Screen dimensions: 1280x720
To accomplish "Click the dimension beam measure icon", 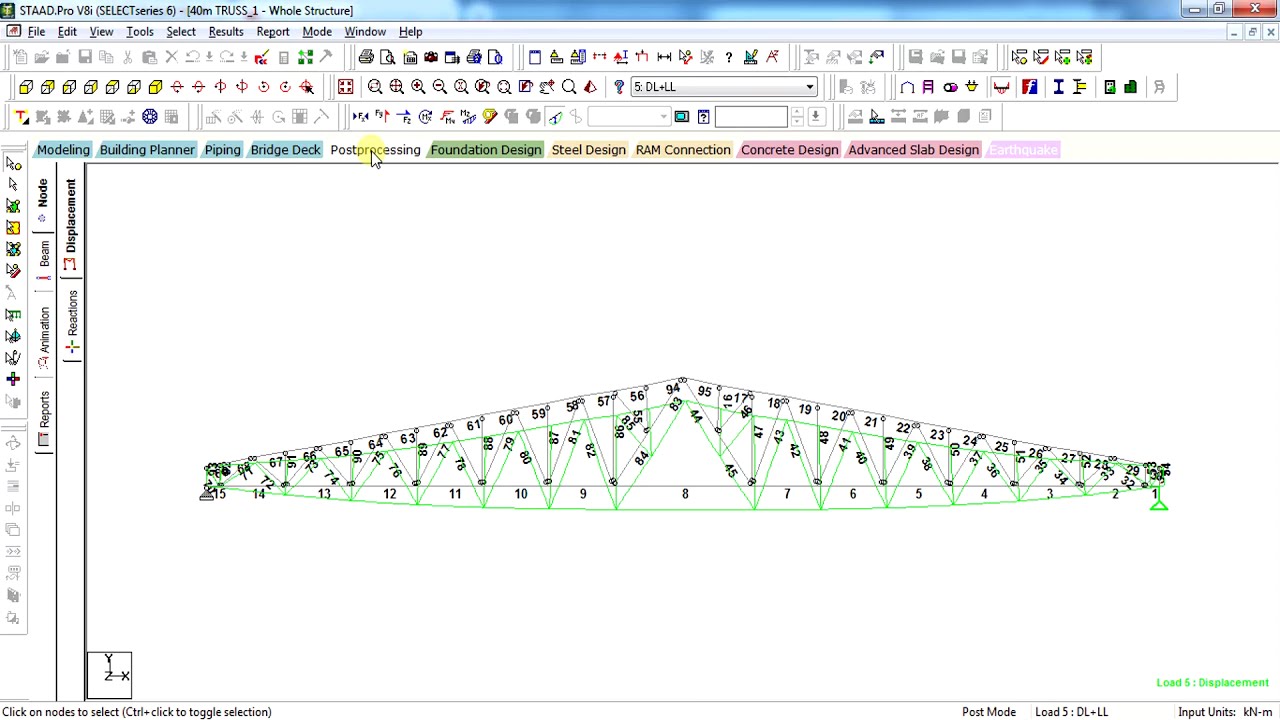I will click(x=664, y=57).
